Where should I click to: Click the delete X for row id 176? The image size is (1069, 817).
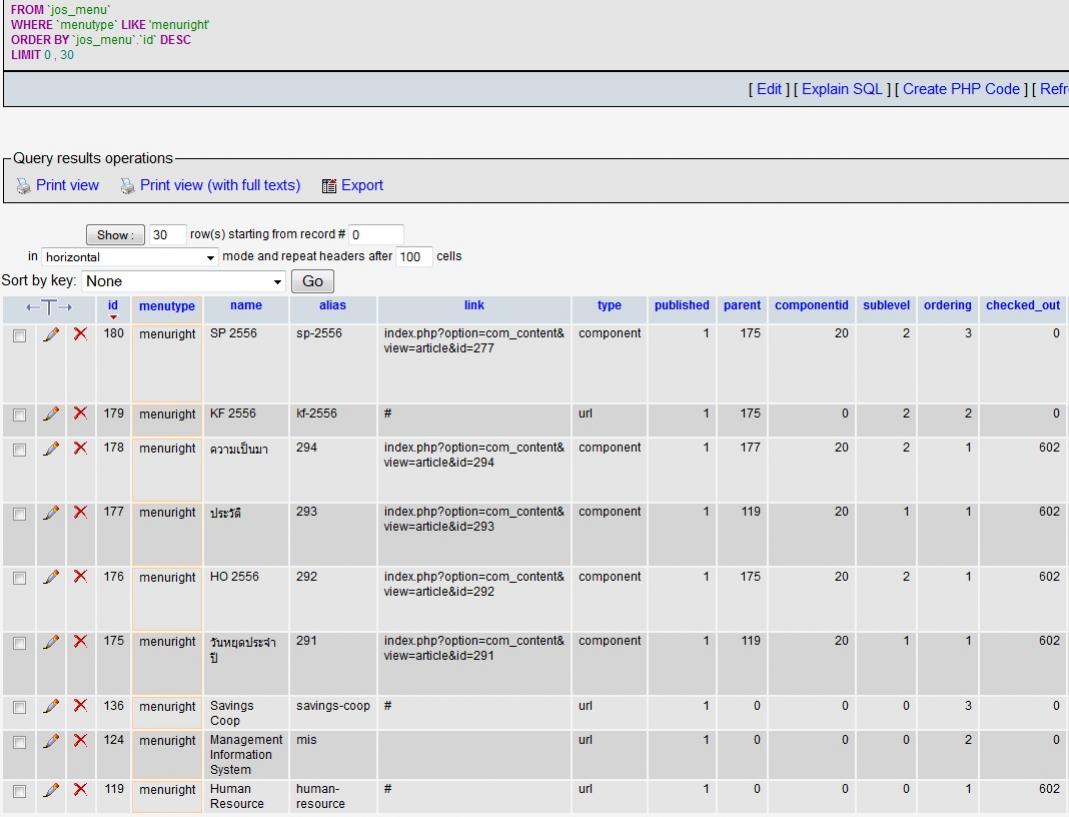pyautogui.click(x=80, y=576)
